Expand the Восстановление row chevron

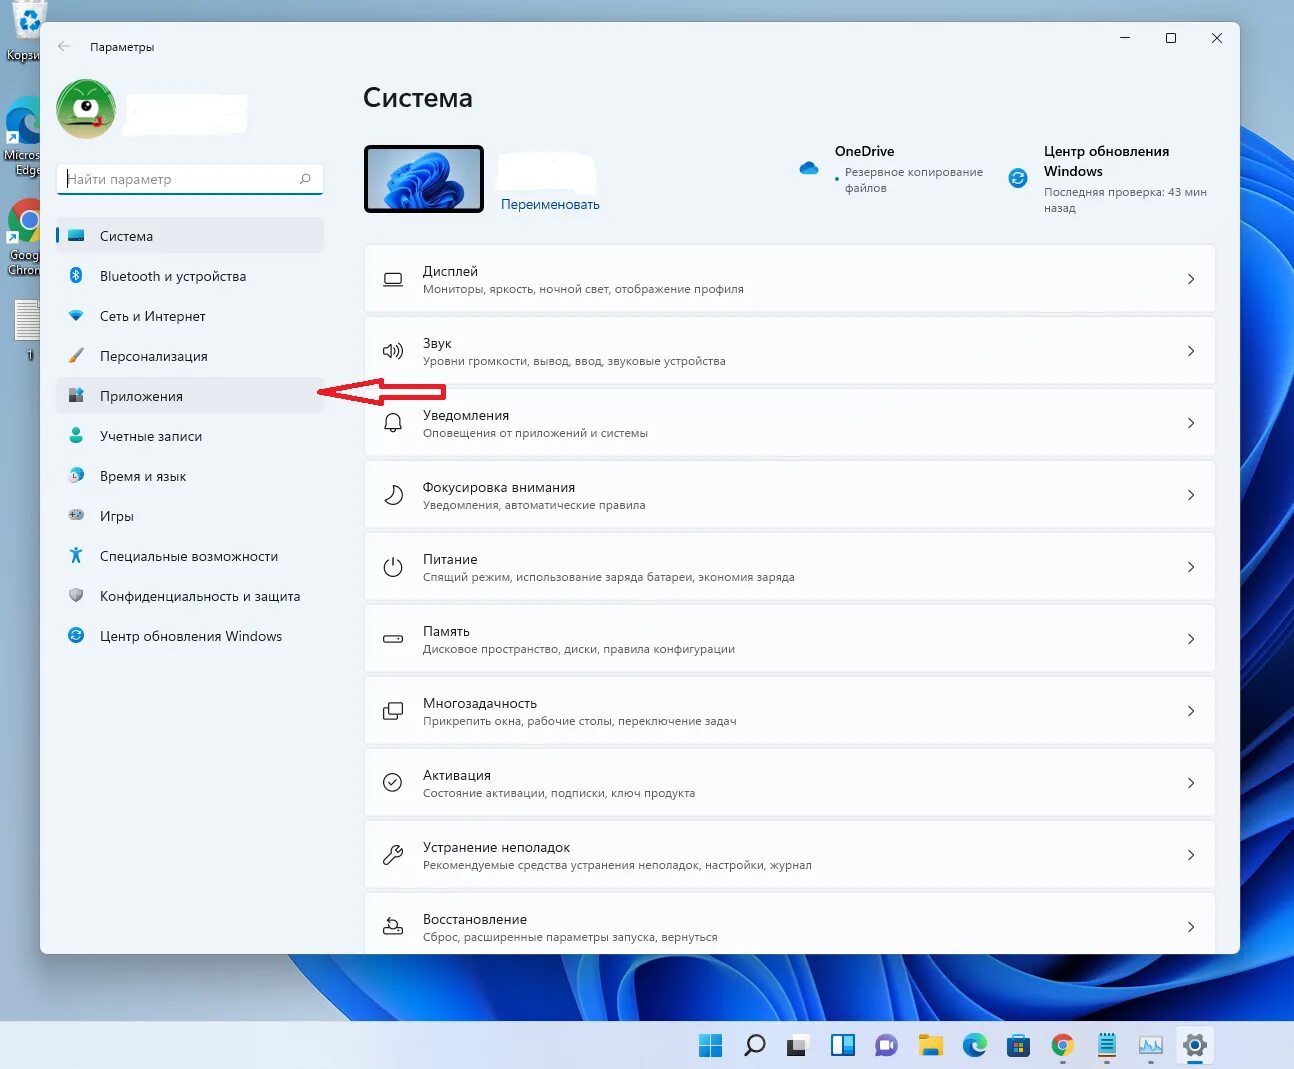point(1191,927)
